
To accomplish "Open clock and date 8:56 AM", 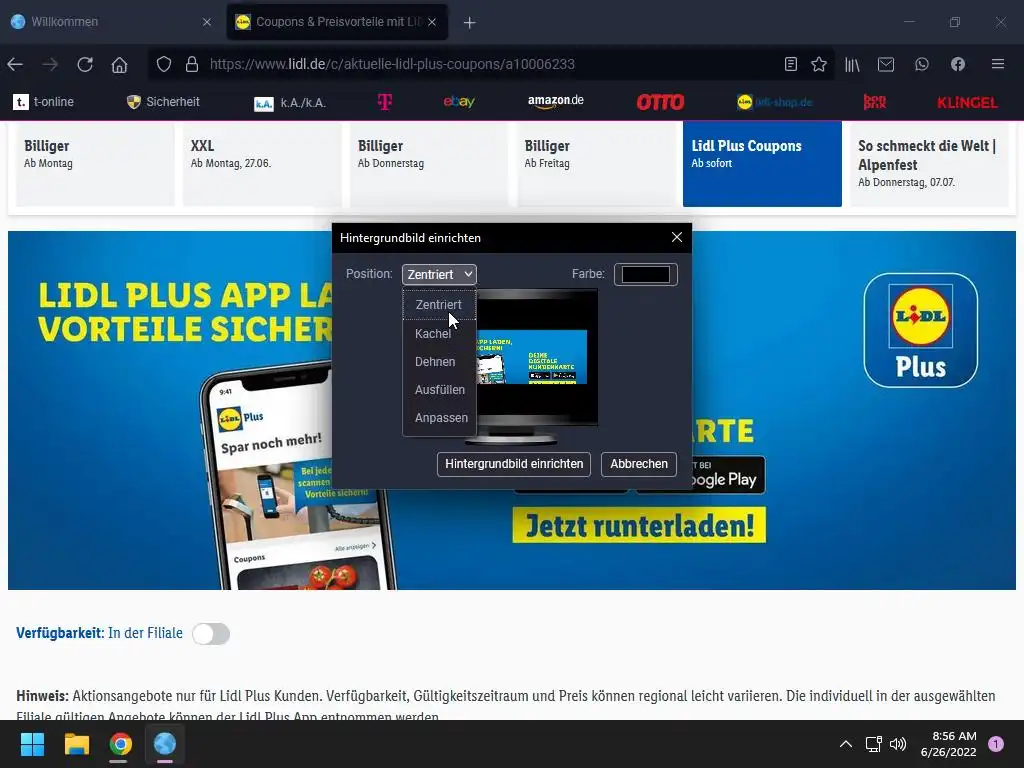I will tap(948, 744).
